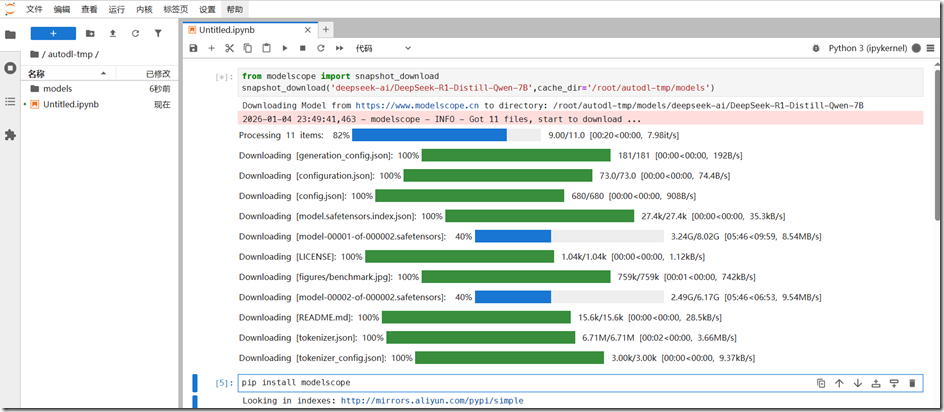Insert a cell below the pip cell

tap(894, 383)
